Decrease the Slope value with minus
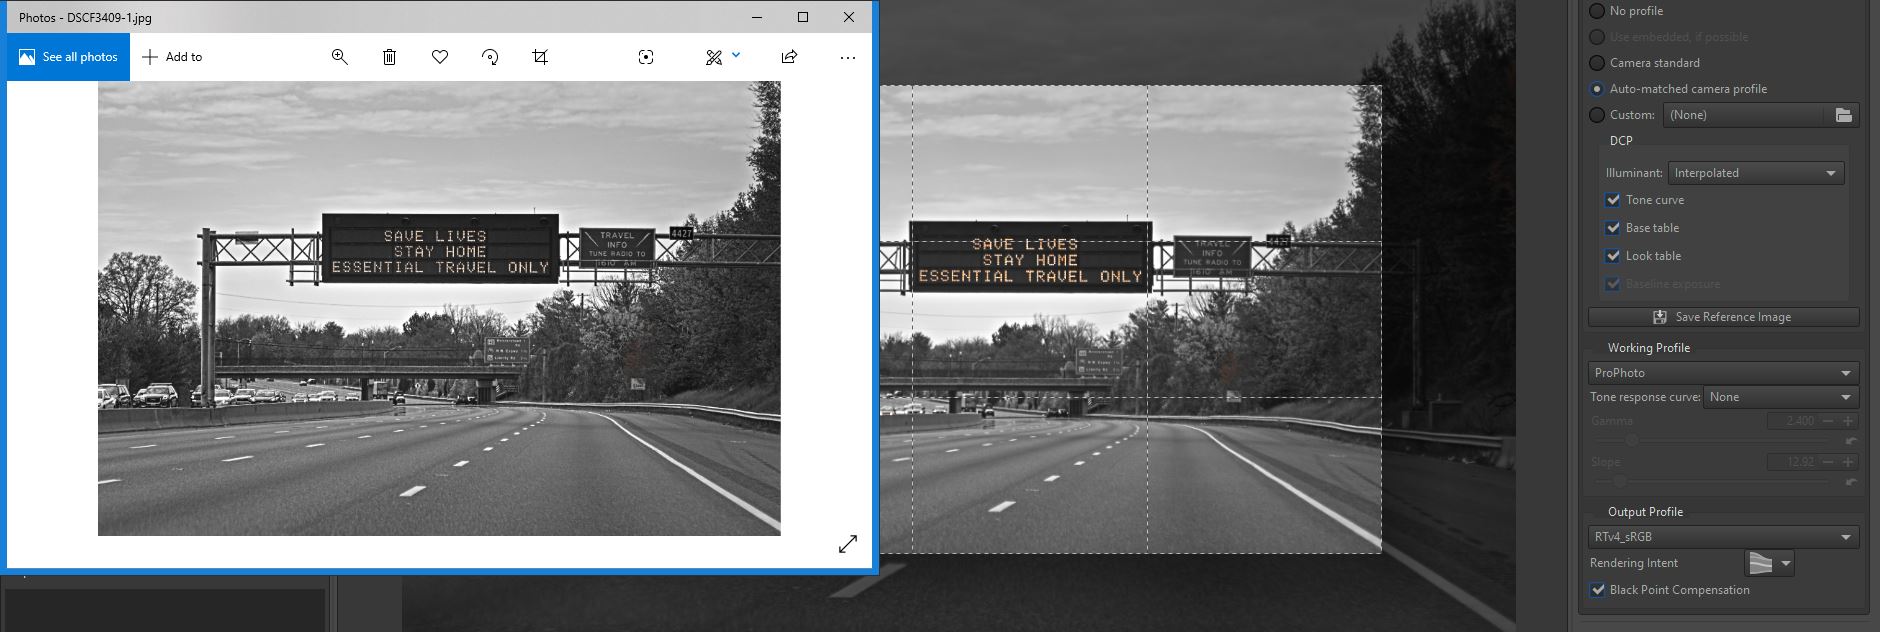Viewport: 1880px width, 632px height. tap(1828, 462)
